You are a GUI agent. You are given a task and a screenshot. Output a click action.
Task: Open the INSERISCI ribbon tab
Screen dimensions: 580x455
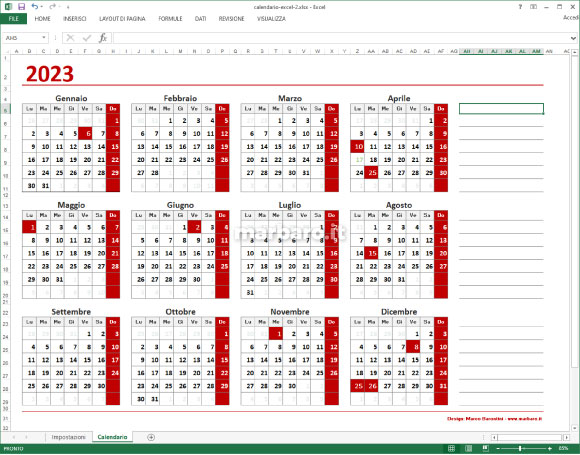tap(75, 18)
